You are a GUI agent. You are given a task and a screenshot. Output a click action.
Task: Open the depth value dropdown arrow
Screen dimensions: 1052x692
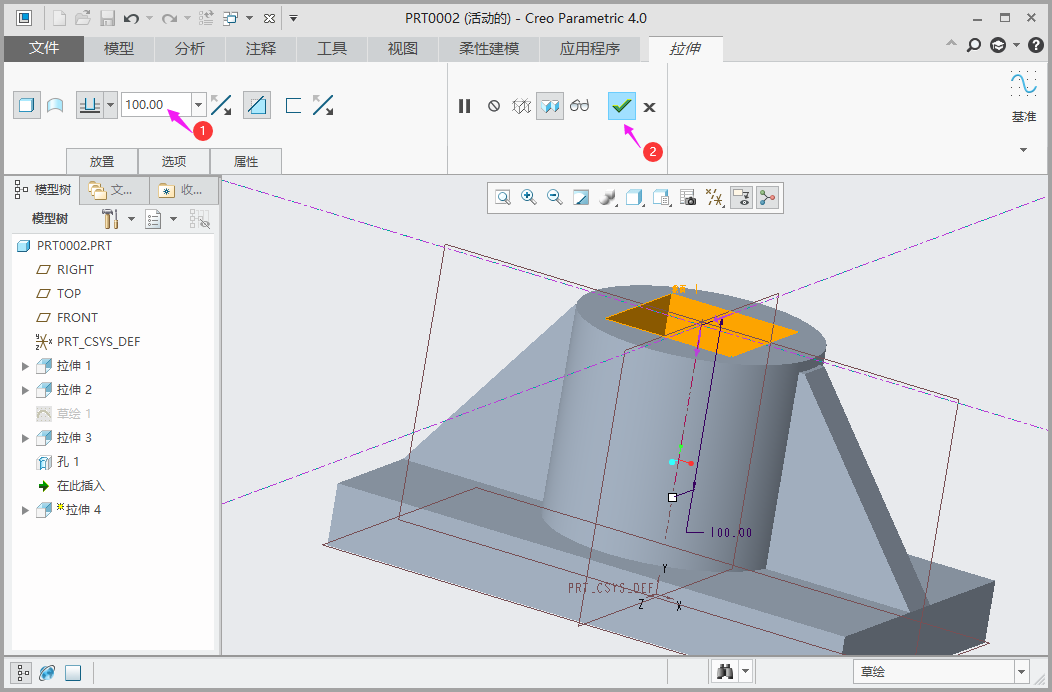click(199, 105)
